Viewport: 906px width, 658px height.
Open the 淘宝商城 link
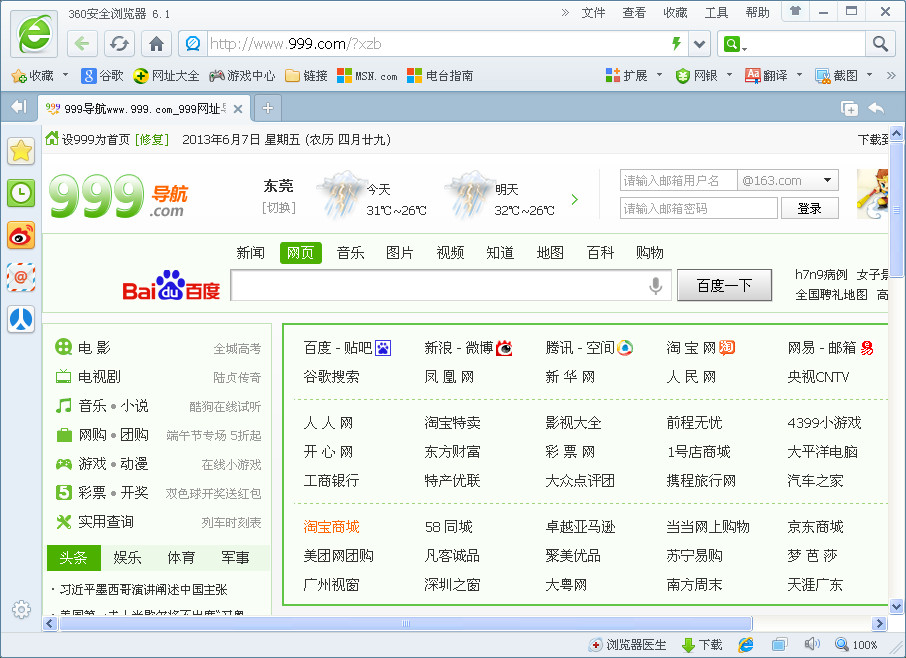tap(332, 526)
